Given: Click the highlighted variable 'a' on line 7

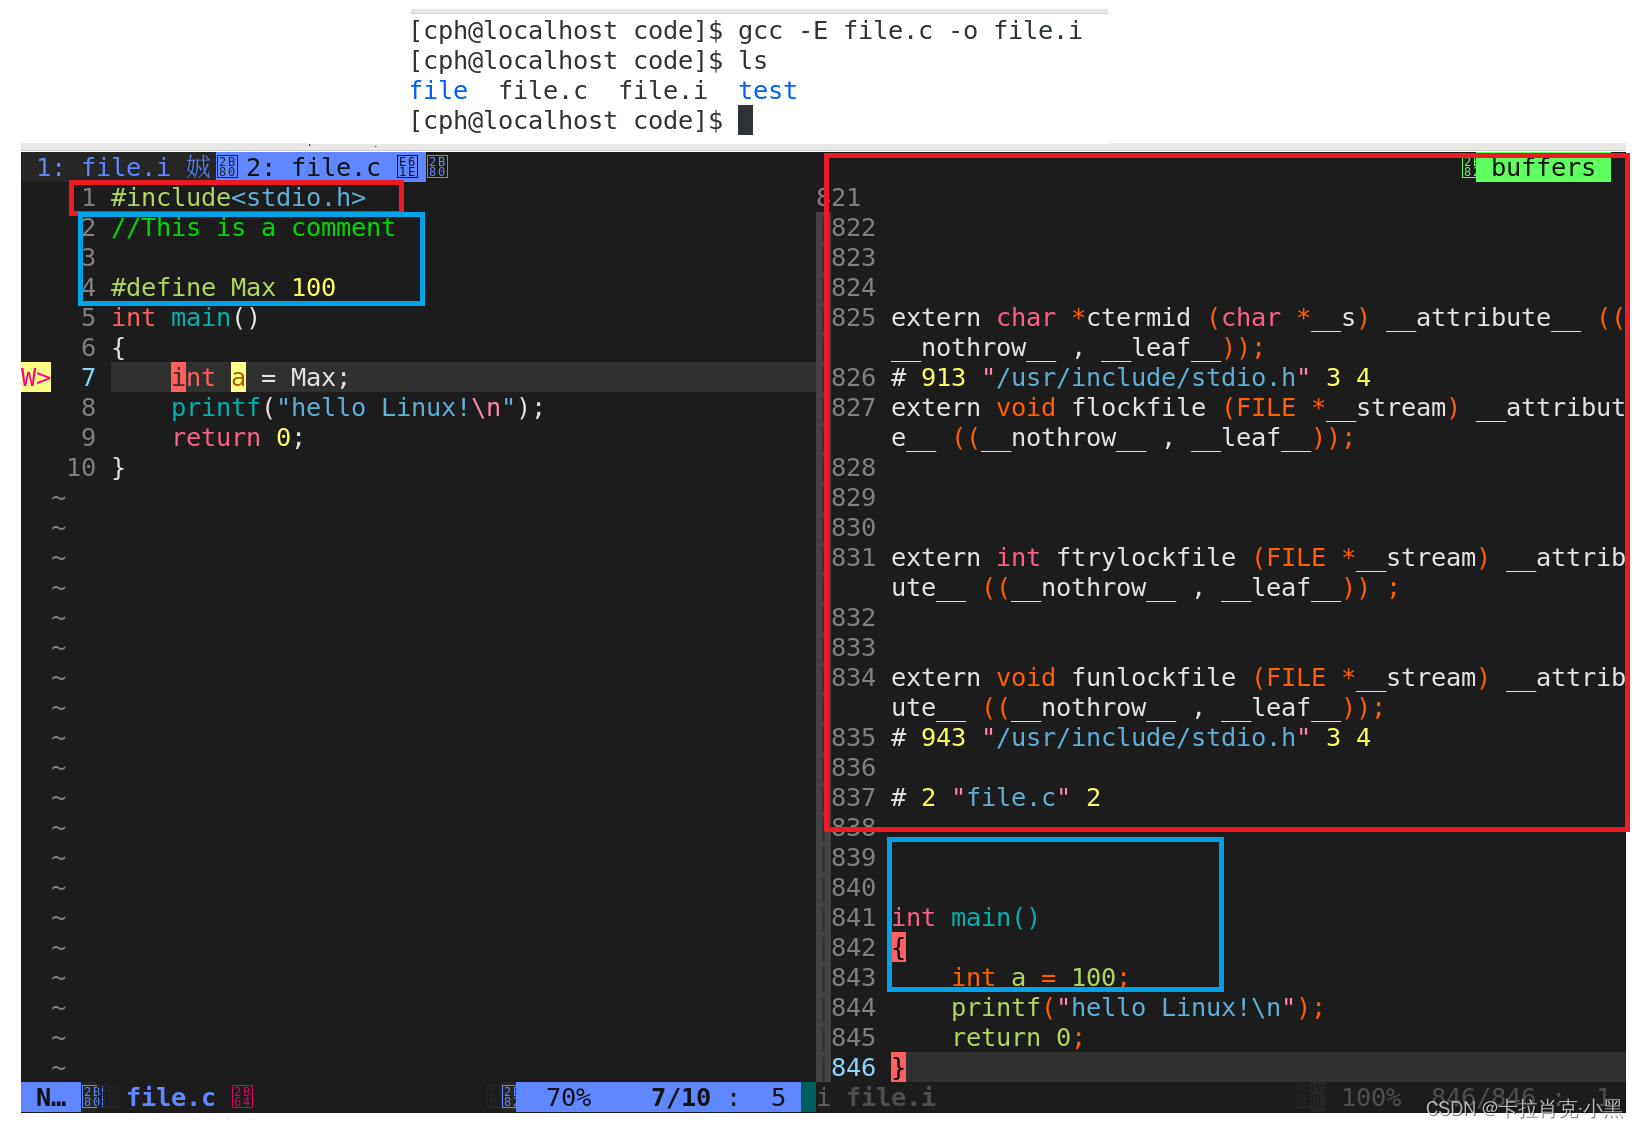Looking at the screenshot, I should pos(238,378).
